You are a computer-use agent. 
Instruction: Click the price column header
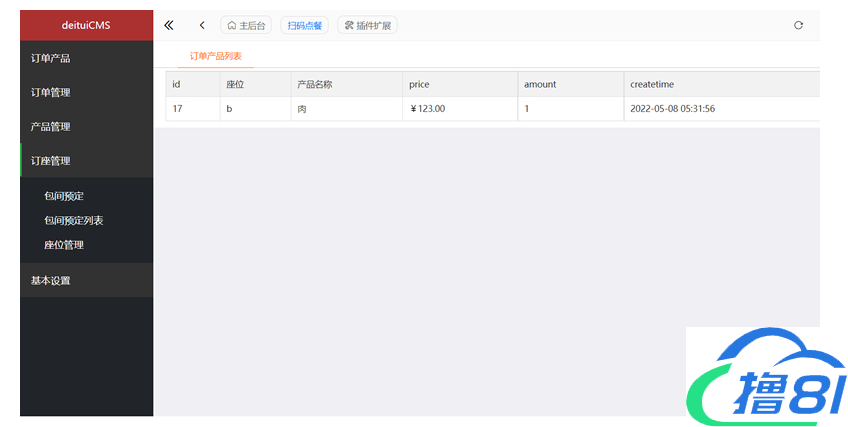[419, 85]
